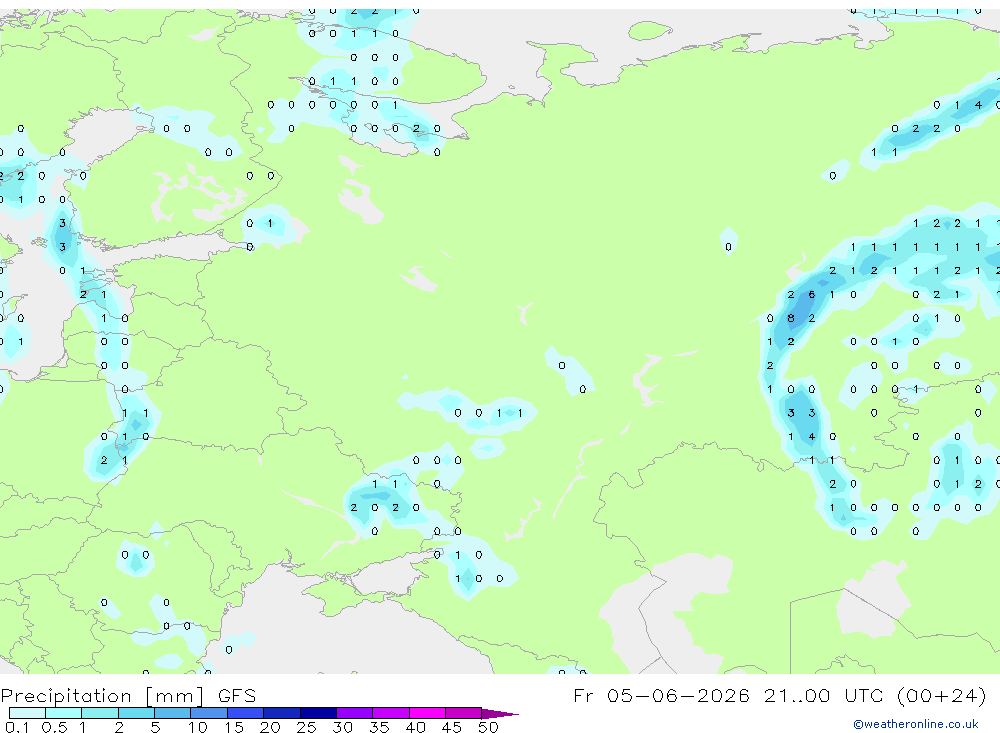The image size is (1000, 733).
Task: Click the forecast date "Fr 05-06-2026" text
Action: click(x=661, y=695)
